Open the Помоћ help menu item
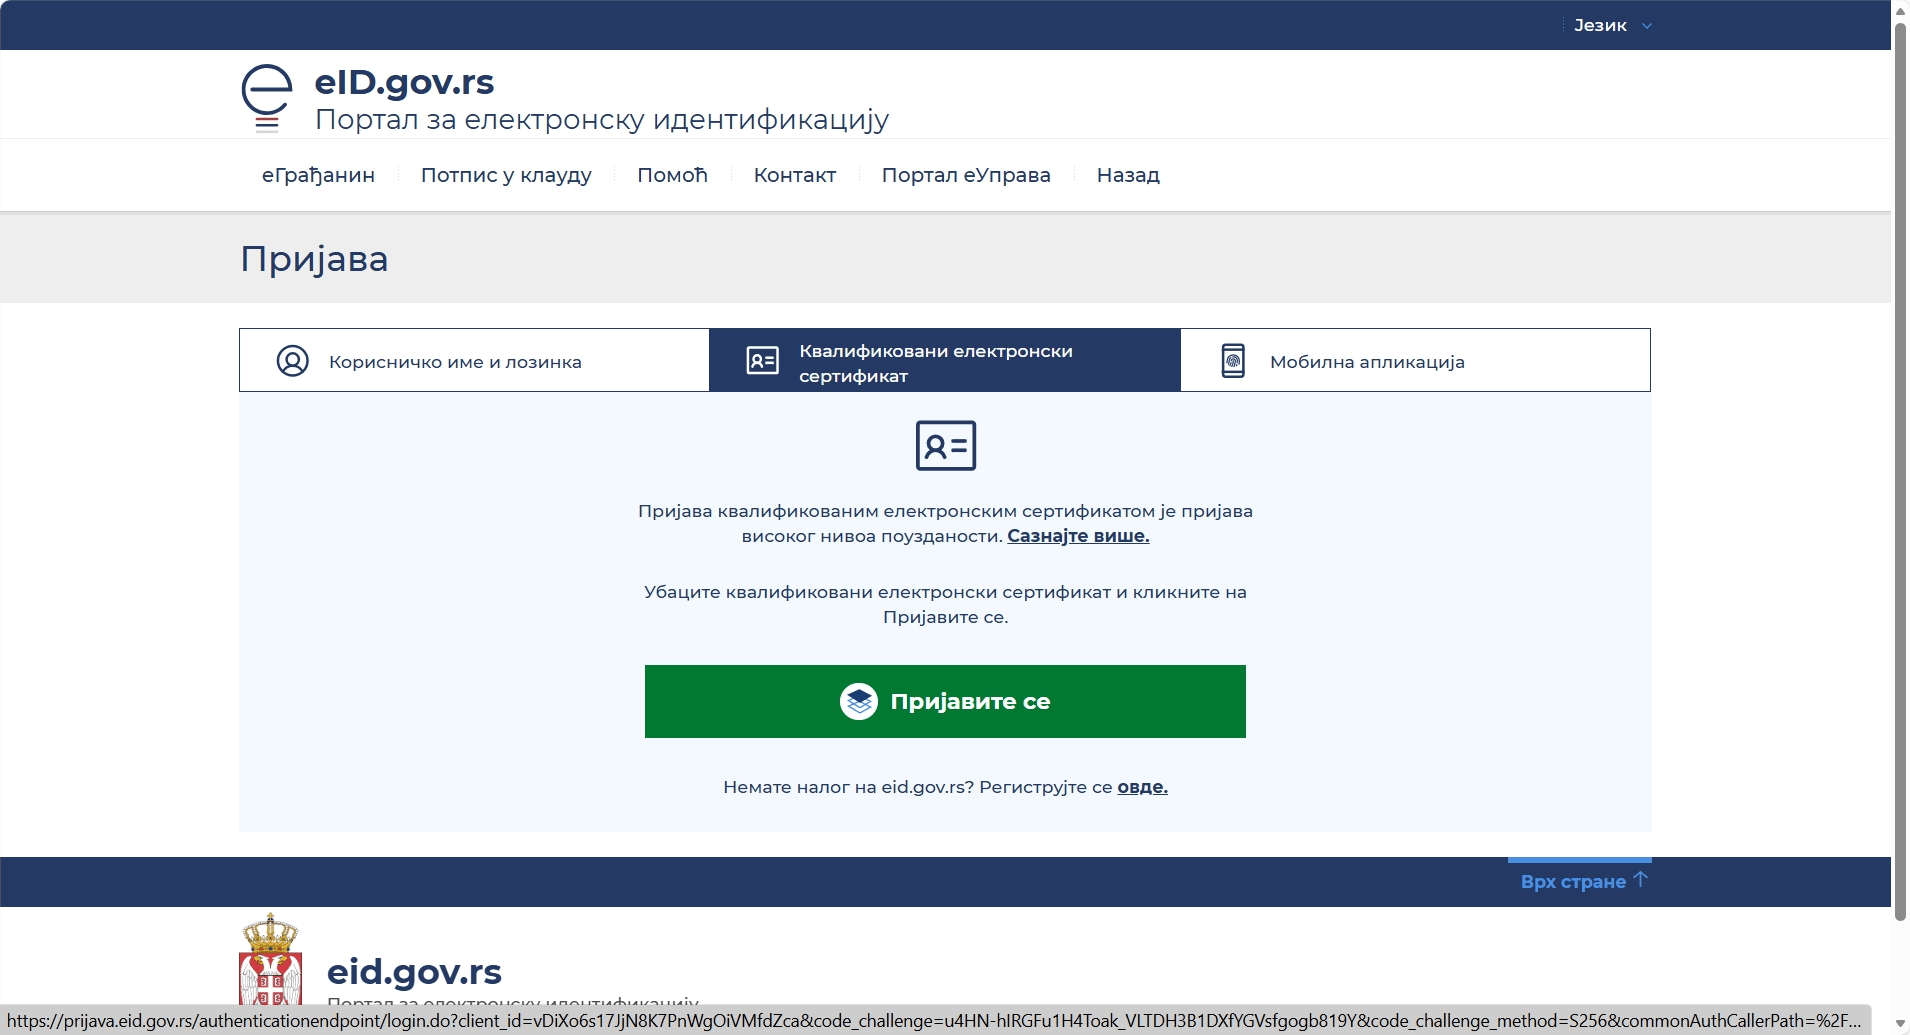The height and width of the screenshot is (1035, 1910). tap(672, 175)
